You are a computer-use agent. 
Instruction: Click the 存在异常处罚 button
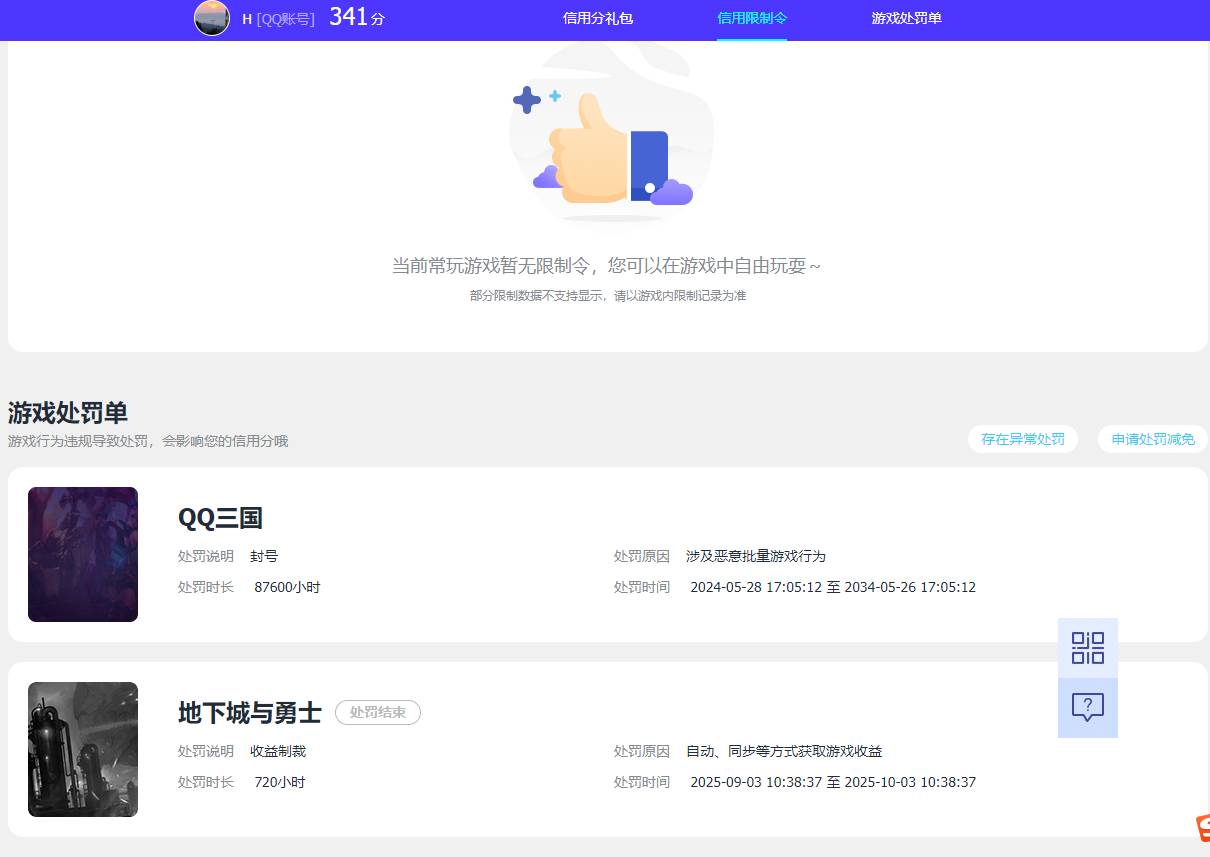(x=1022, y=438)
